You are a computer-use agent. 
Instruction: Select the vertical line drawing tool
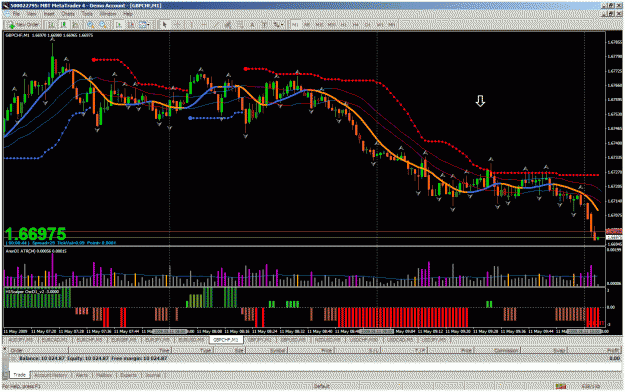[190, 25]
